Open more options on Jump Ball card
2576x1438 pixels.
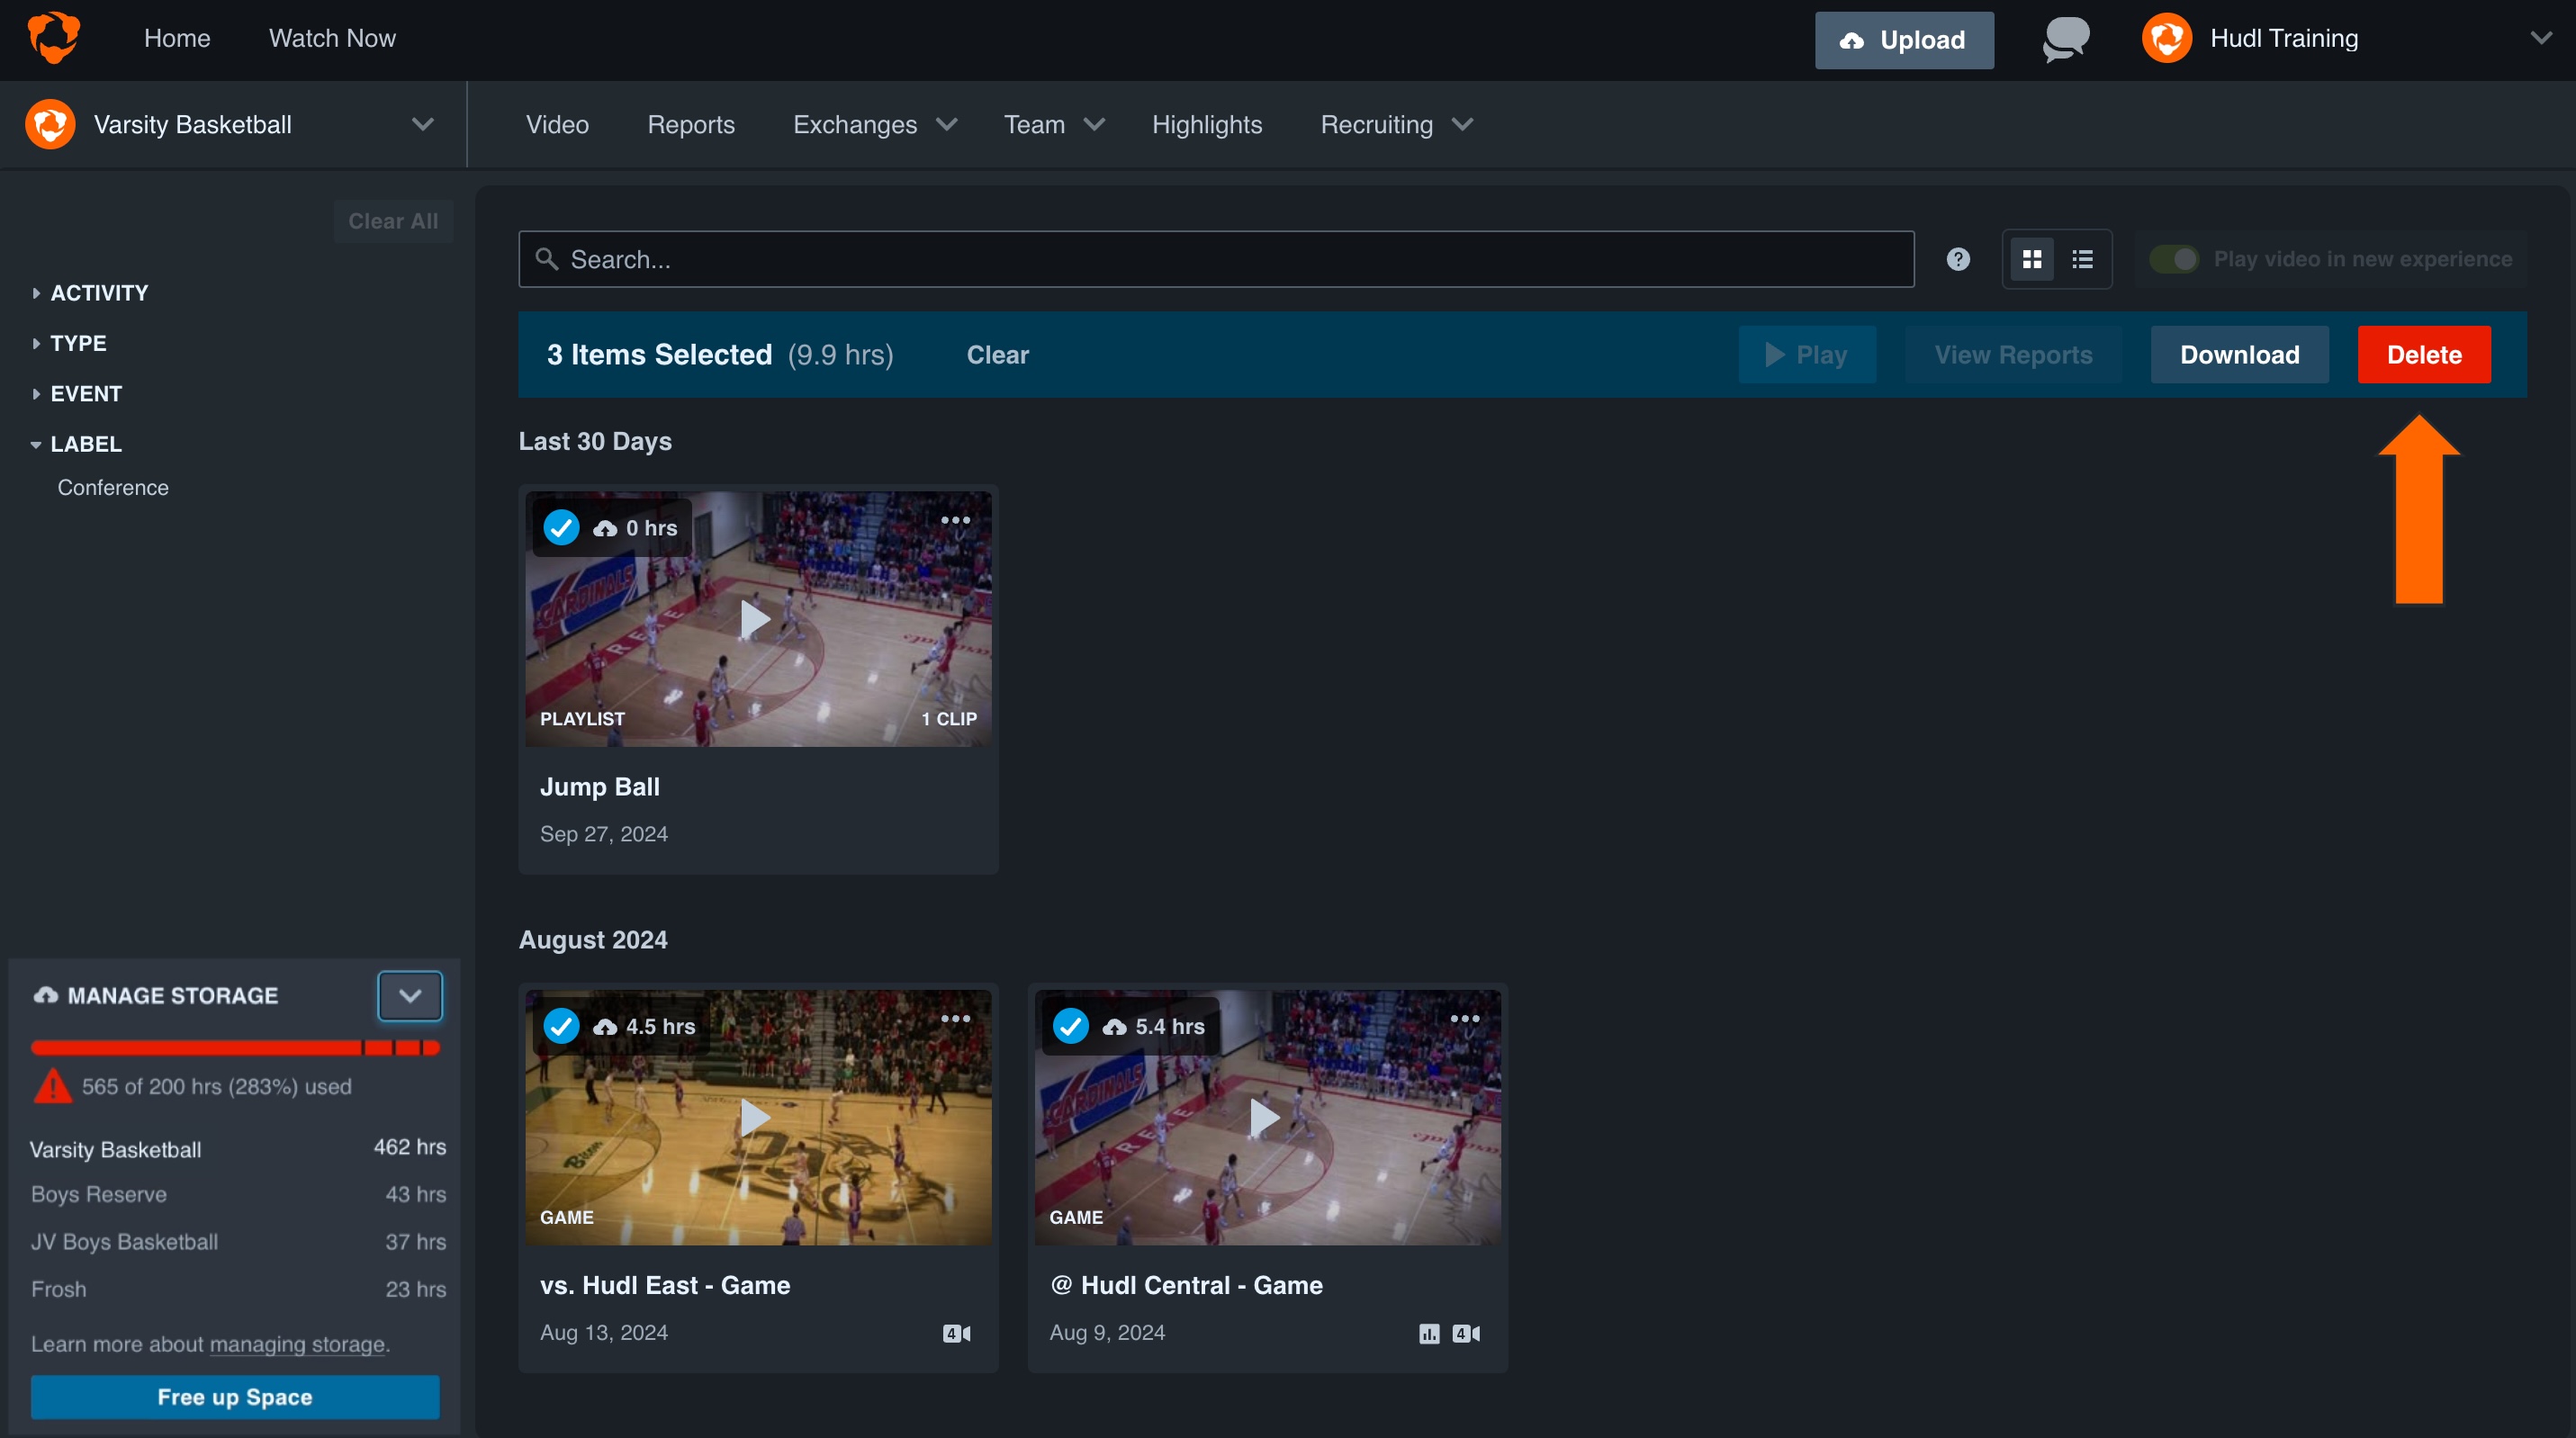point(955,520)
